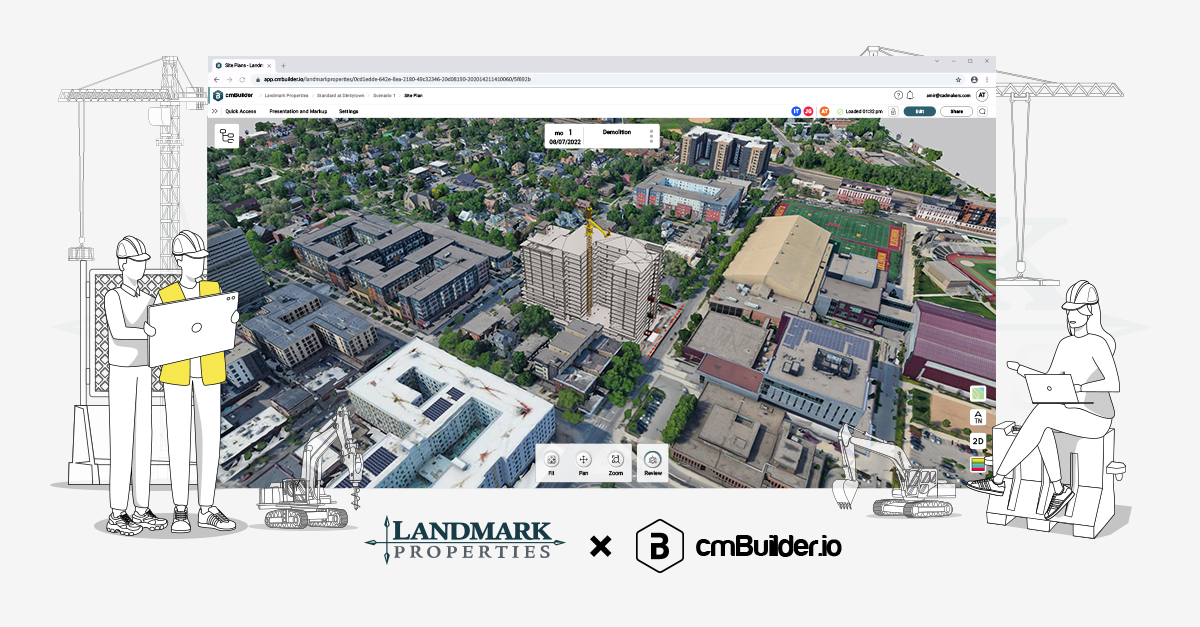Click the scenario diagram icon in the viewport corner
1200x627 pixels.
click(x=227, y=136)
